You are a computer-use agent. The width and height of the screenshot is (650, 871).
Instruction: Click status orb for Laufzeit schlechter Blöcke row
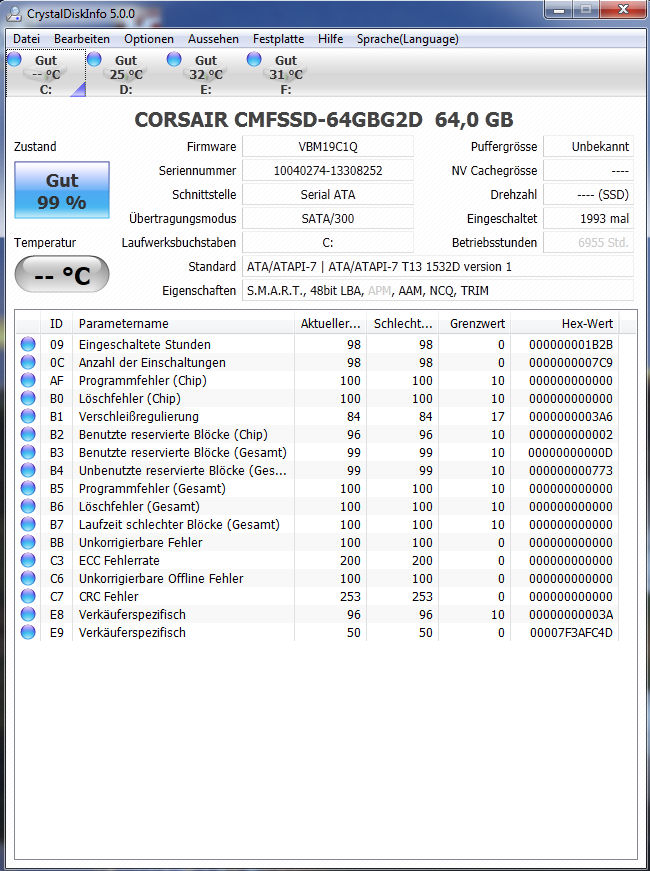point(28,524)
